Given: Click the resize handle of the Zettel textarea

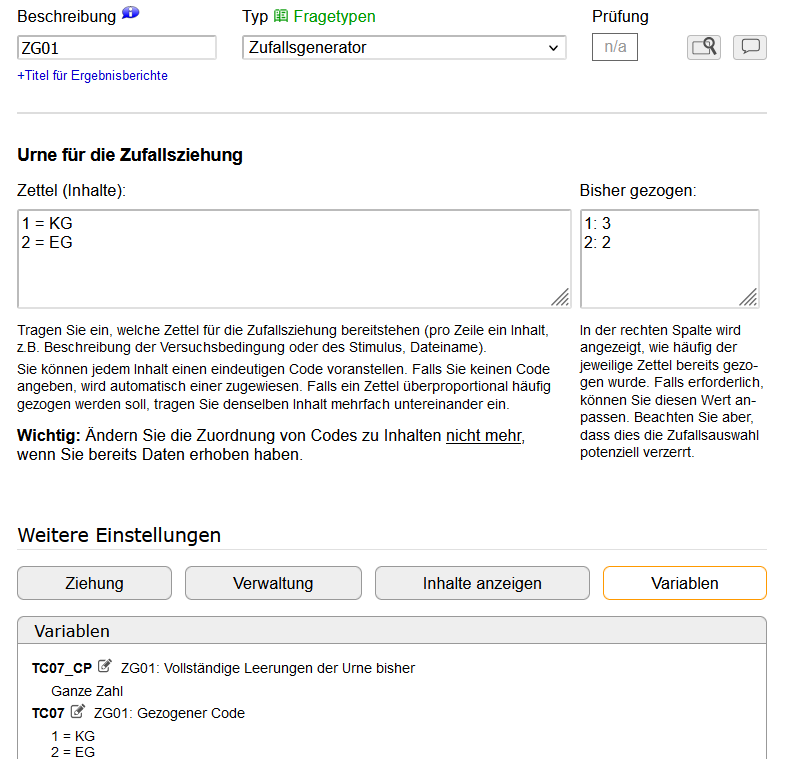Looking at the screenshot, I should click(560, 296).
